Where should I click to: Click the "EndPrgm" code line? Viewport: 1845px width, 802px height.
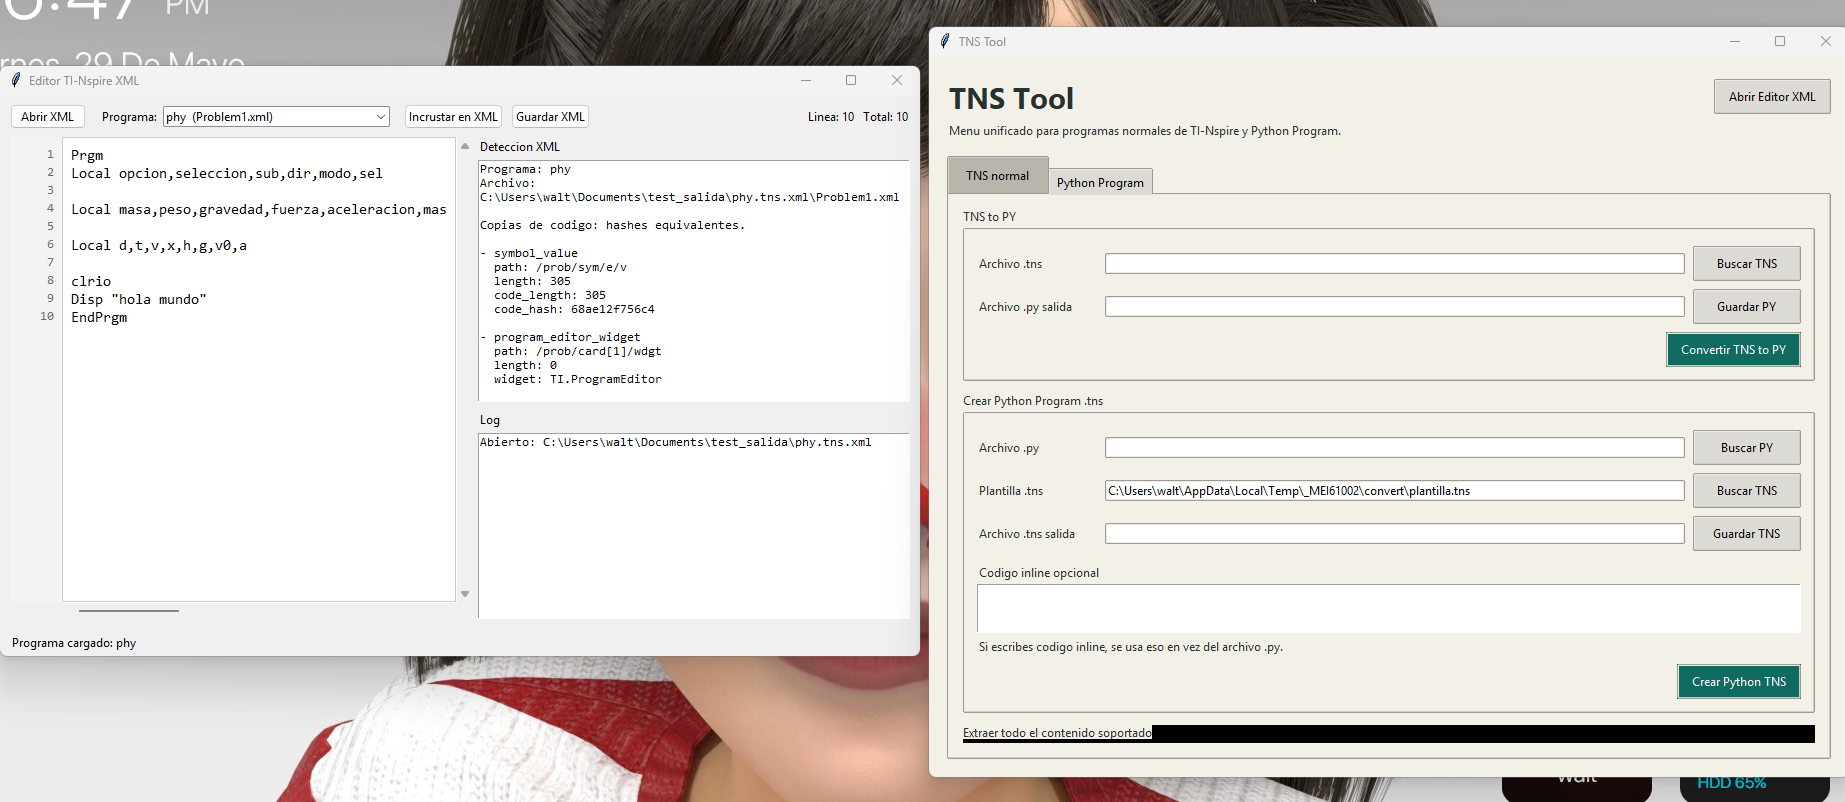click(x=99, y=317)
